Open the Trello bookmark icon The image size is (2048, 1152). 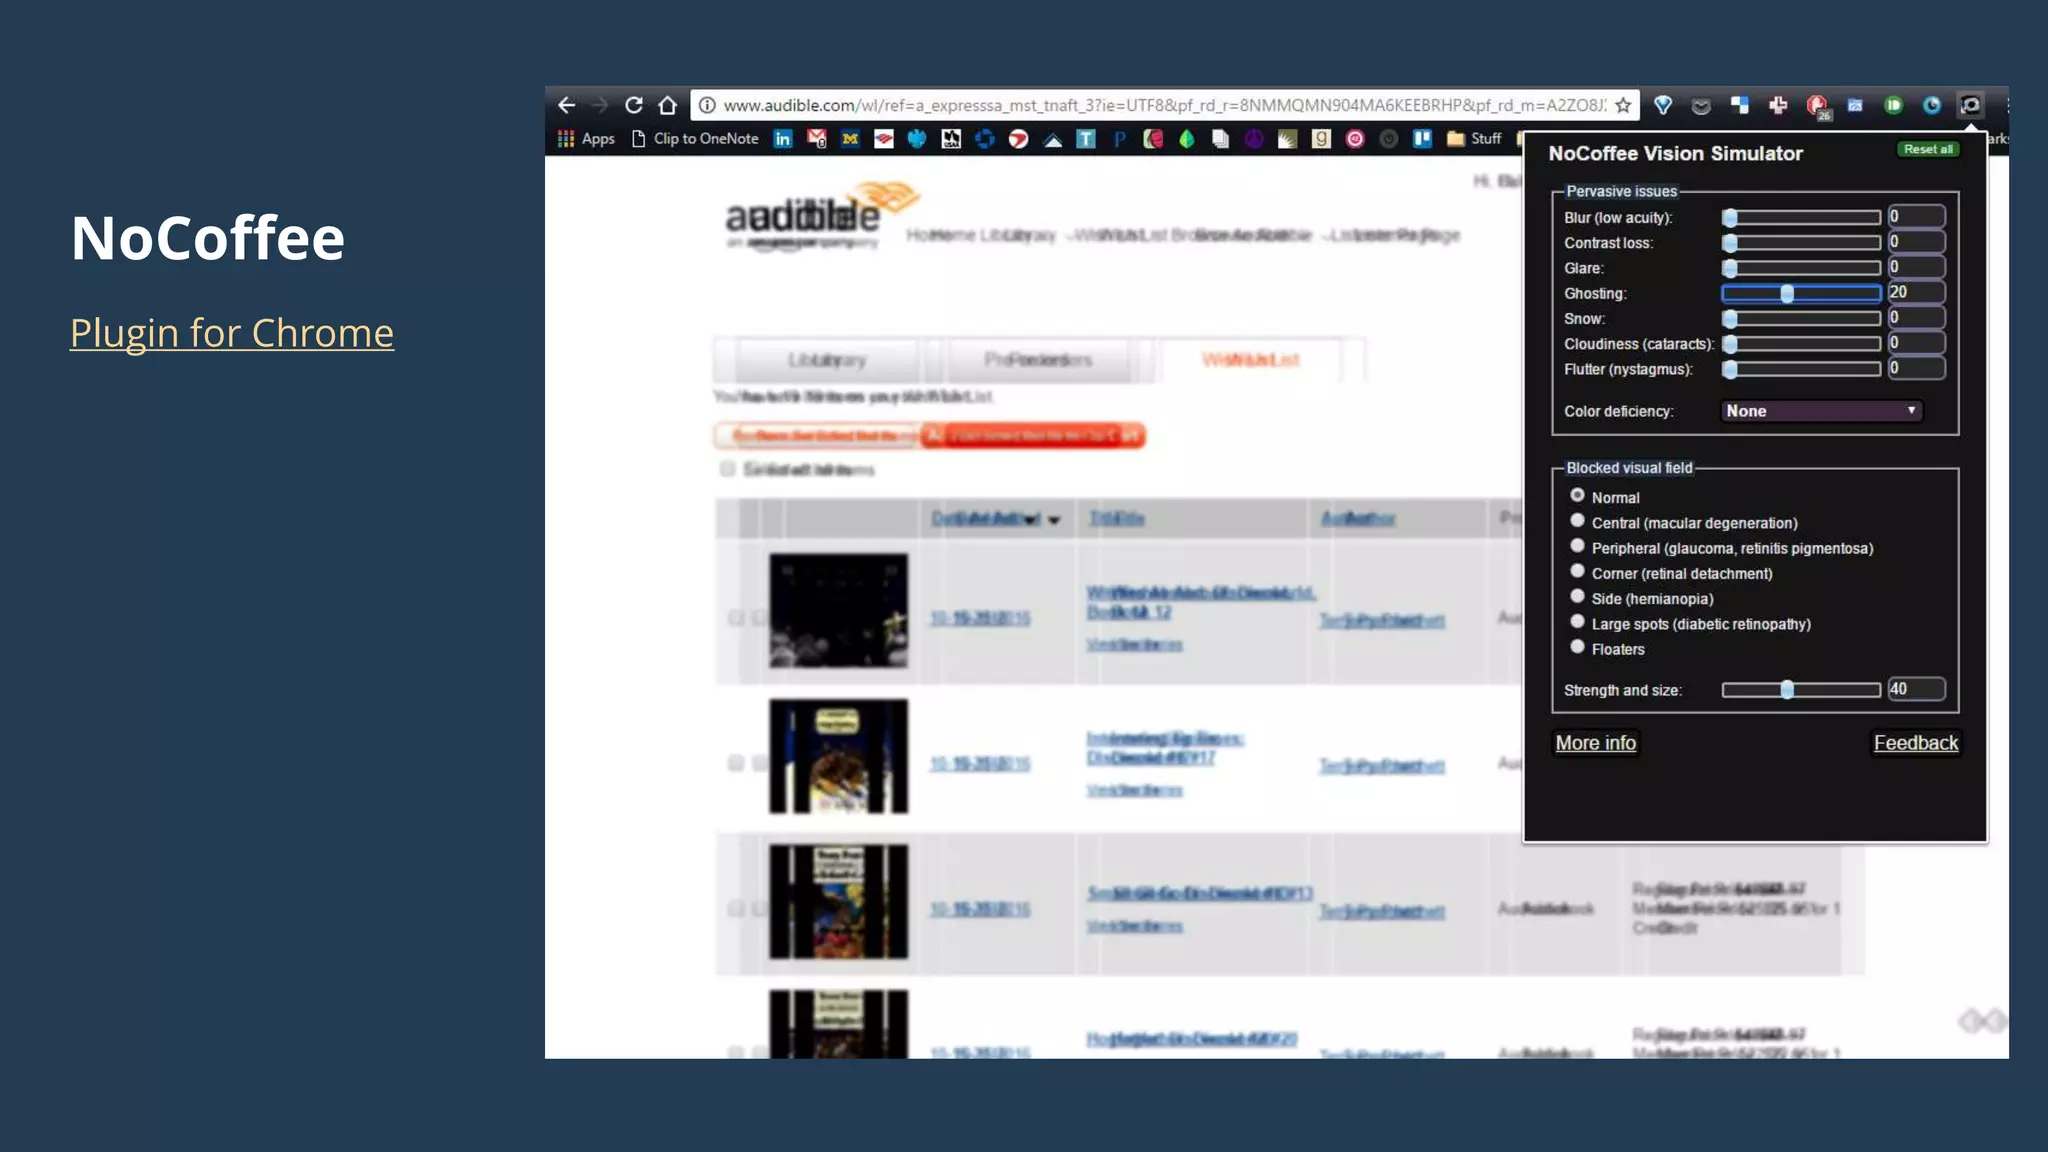[1422, 139]
